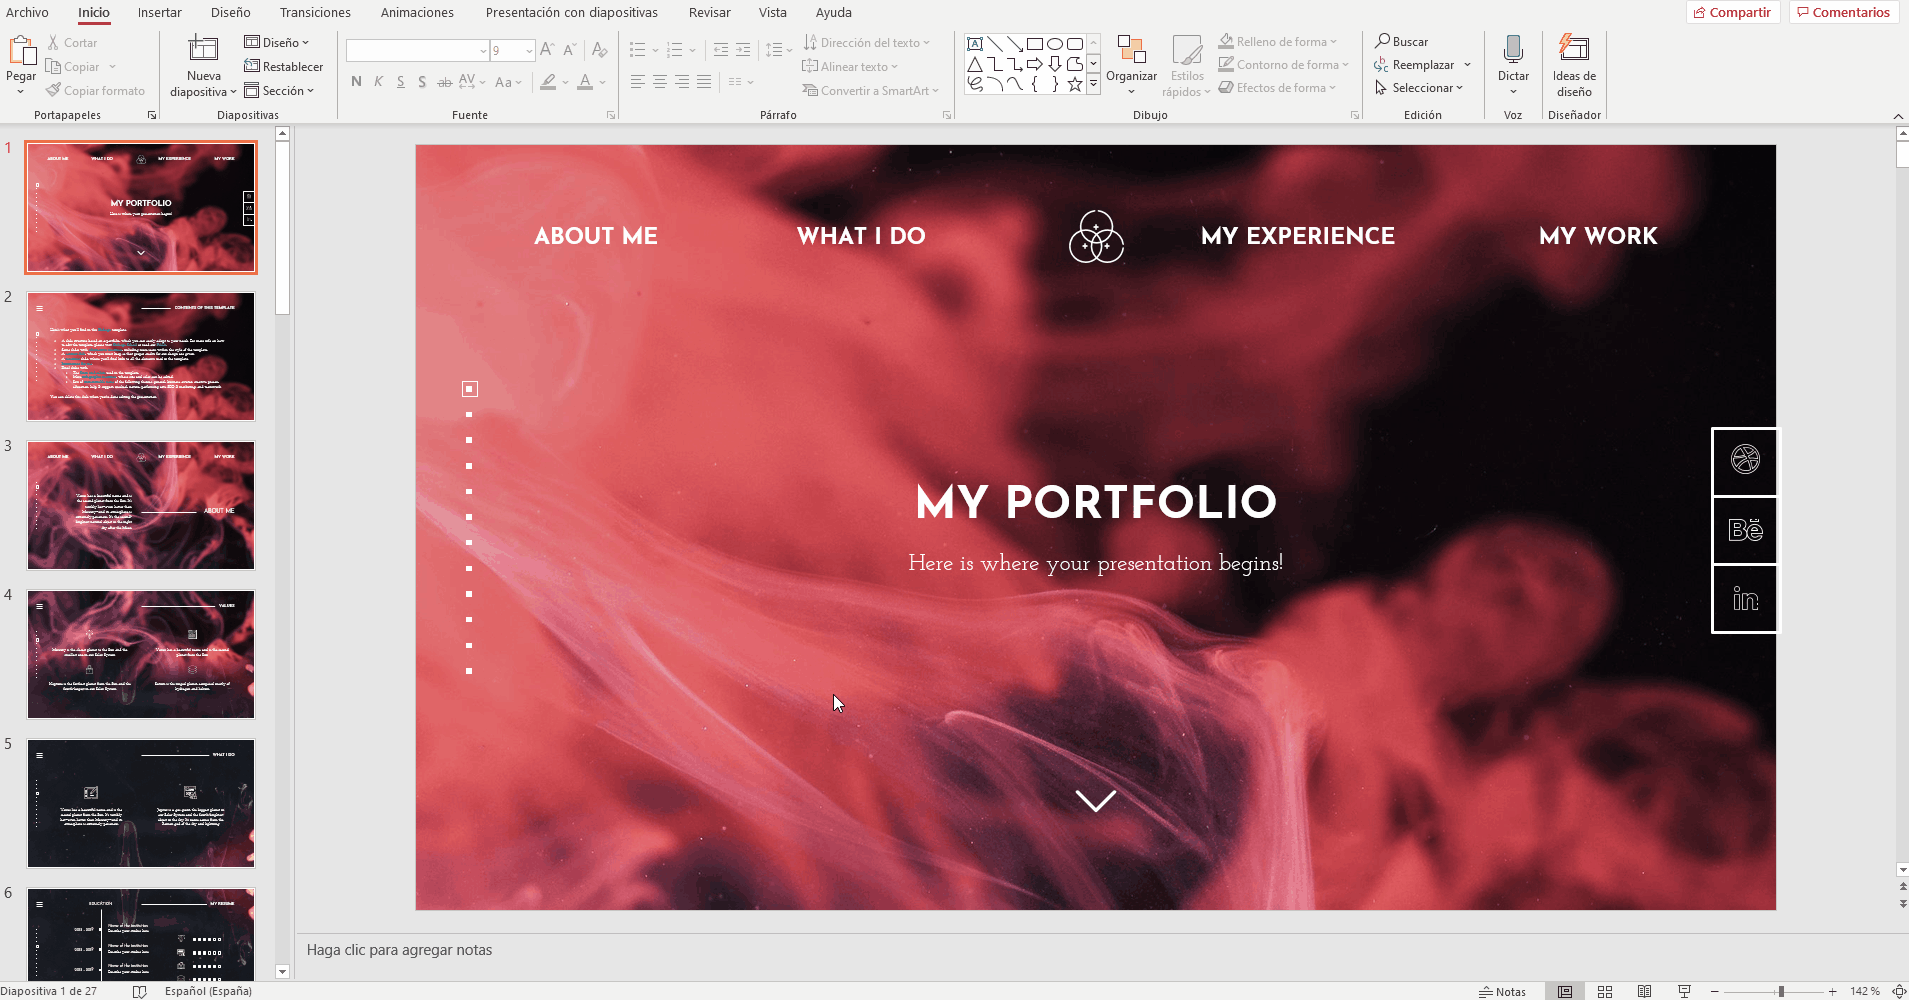Select the star shape in gallery
Screen dimensions: 1909x1000
[x=1074, y=84]
